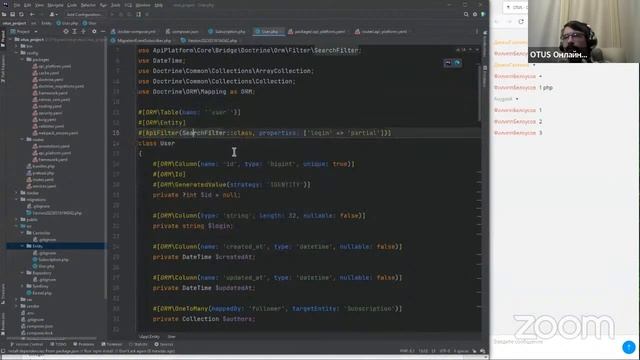Select services.yaml in project tree

41,186
